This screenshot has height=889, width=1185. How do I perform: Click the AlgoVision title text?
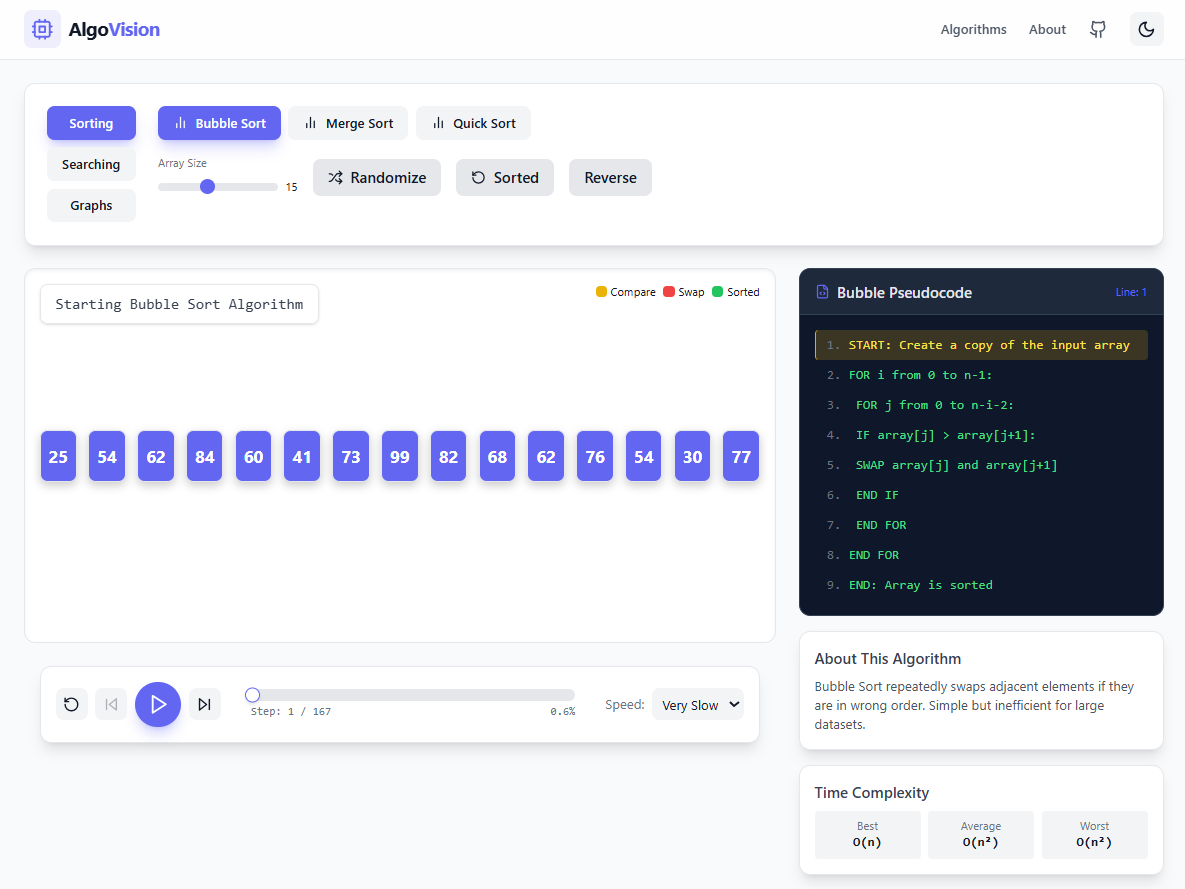(x=114, y=29)
